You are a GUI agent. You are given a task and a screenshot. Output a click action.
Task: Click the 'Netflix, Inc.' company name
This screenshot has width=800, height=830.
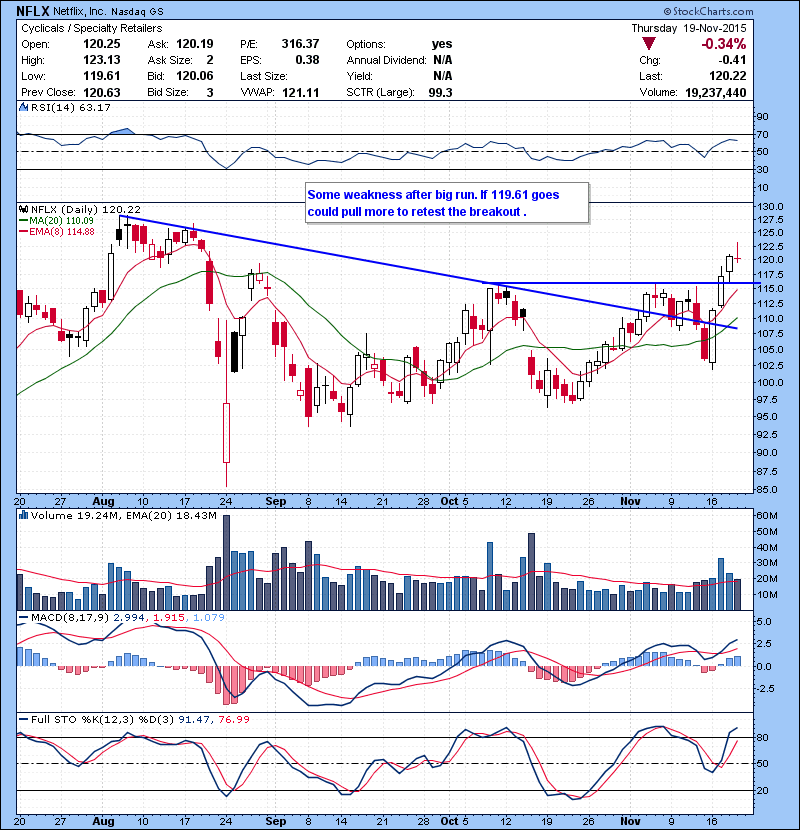pyautogui.click(x=80, y=11)
